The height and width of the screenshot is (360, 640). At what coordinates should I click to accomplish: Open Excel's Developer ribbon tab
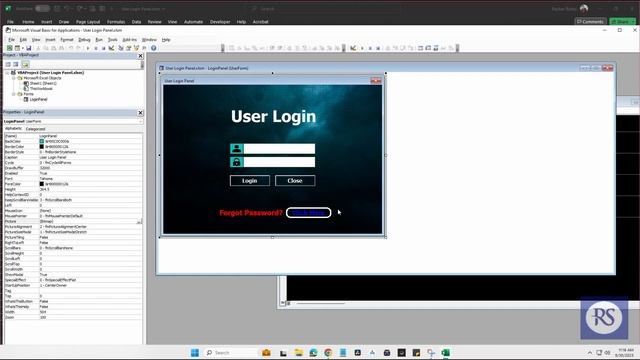coord(220,22)
